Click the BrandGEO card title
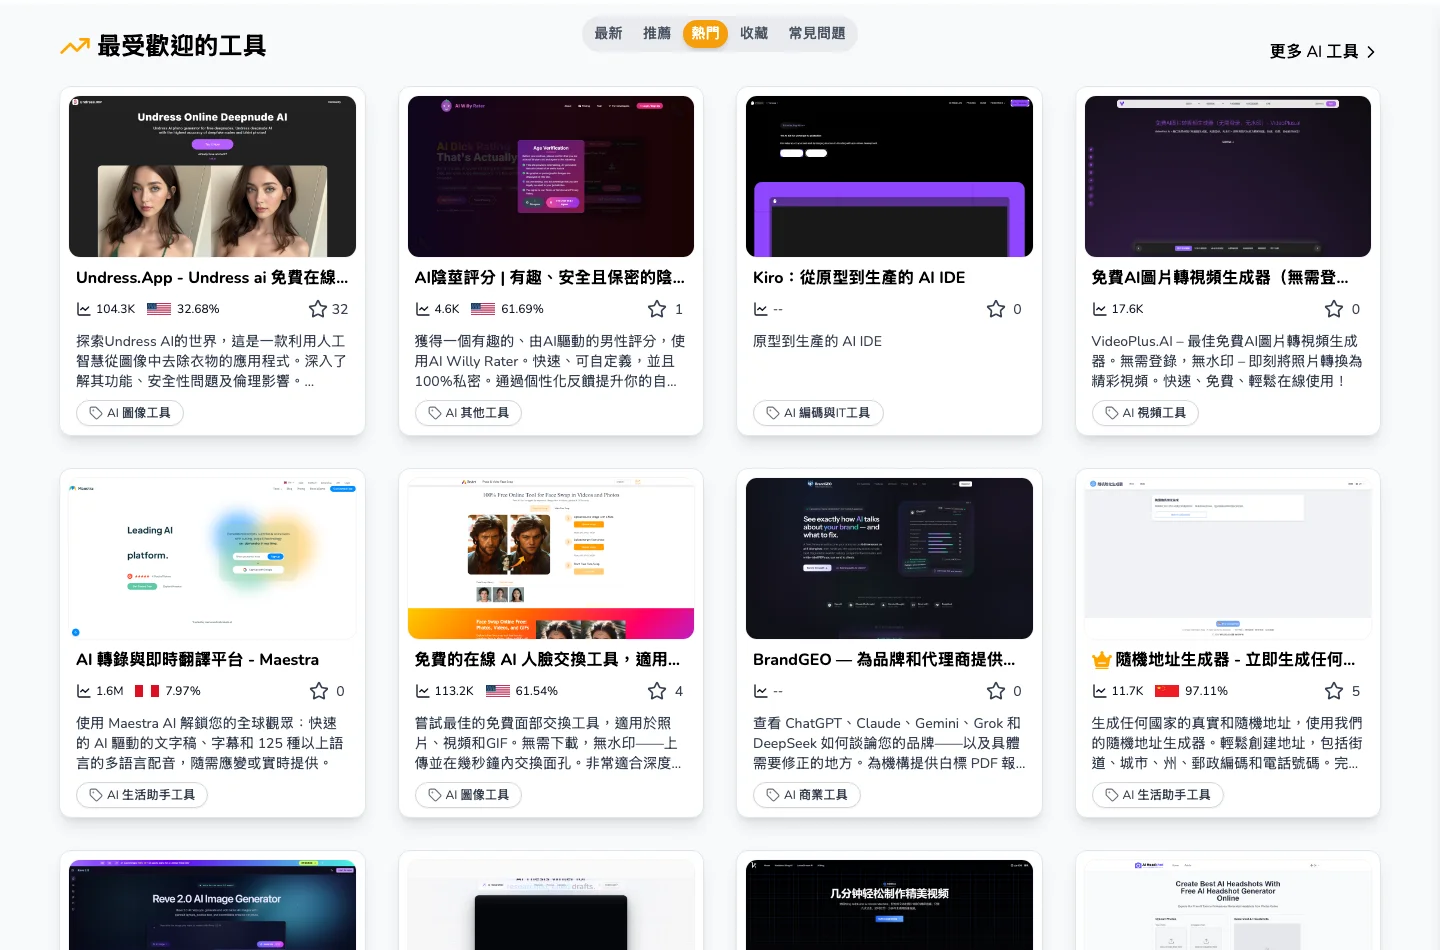1440x950 pixels. pos(884,660)
